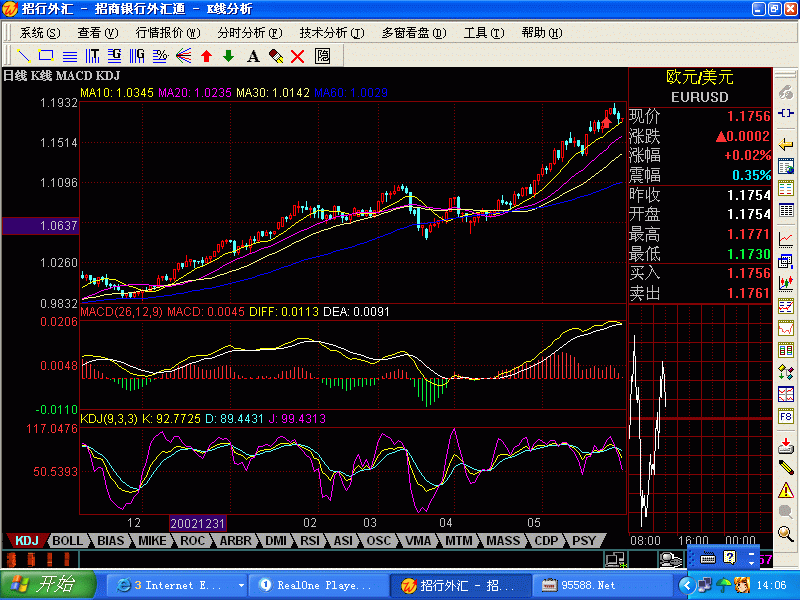Select the vertical time lines T tool
The image size is (800, 600).
tap(92, 56)
